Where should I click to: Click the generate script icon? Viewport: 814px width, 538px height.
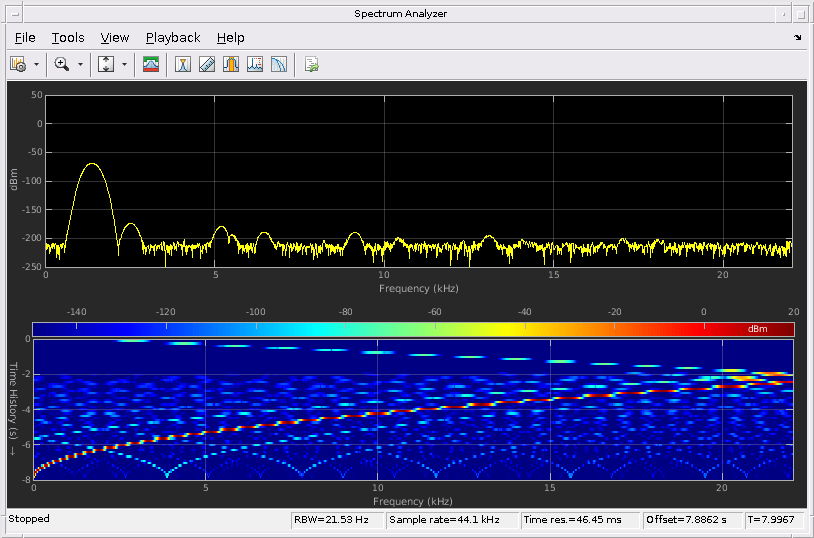pyautogui.click(x=312, y=64)
